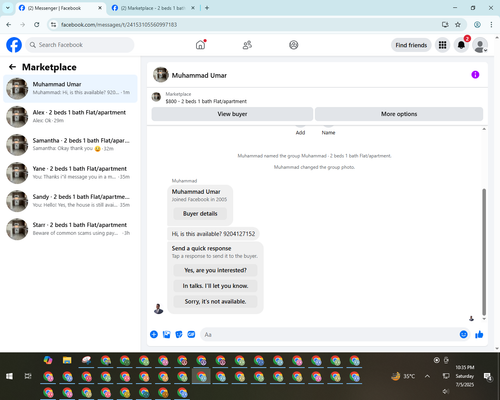This screenshot has height=400, width=500.
Task: Switch to the Marketplace browser tab
Action: (x=153, y=8)
